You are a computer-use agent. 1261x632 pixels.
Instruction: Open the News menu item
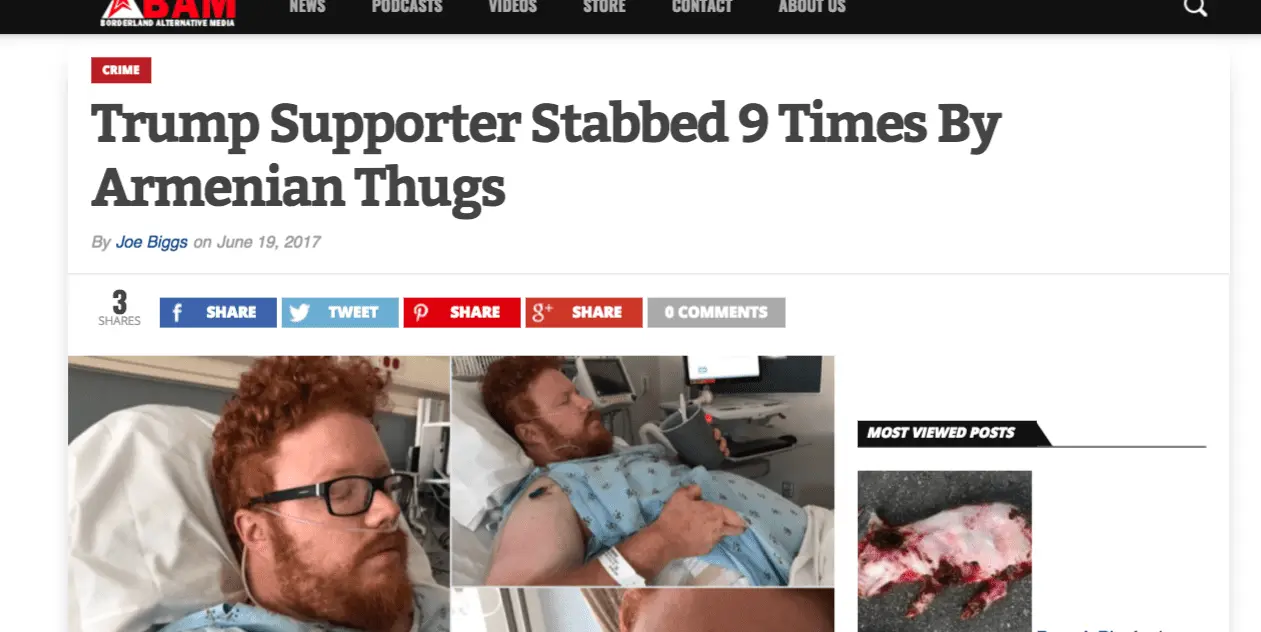pyautogui.click(x=307, y=7)
